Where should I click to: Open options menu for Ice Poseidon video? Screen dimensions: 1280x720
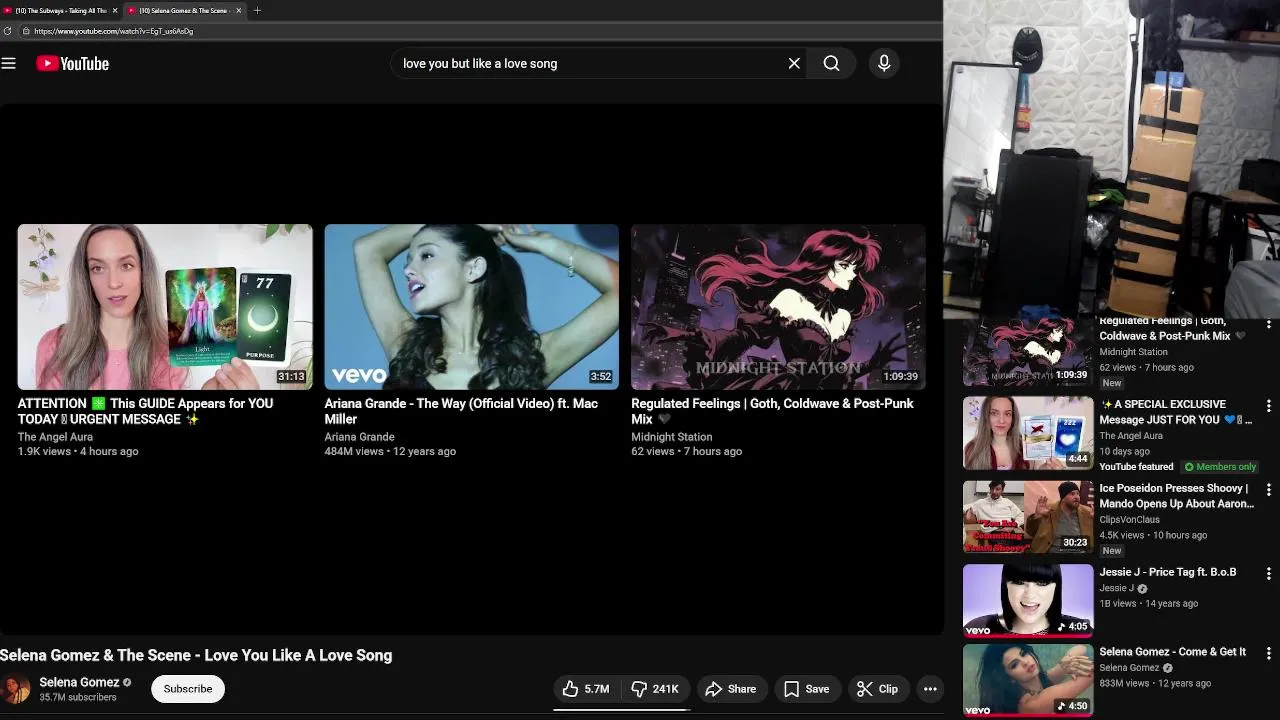pyautogui.click(x=1268, y=490)
